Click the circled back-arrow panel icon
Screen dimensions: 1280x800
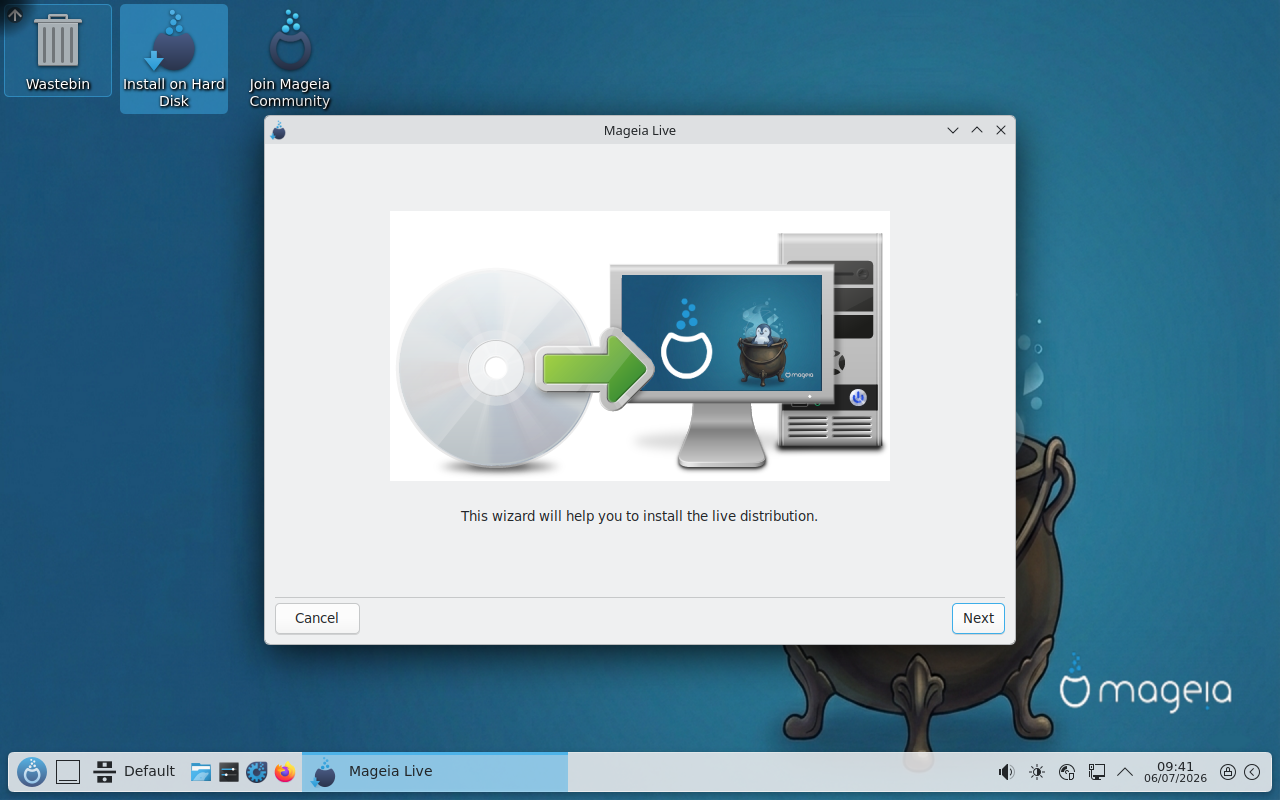pyautogui.click(x=1252, y=772)
